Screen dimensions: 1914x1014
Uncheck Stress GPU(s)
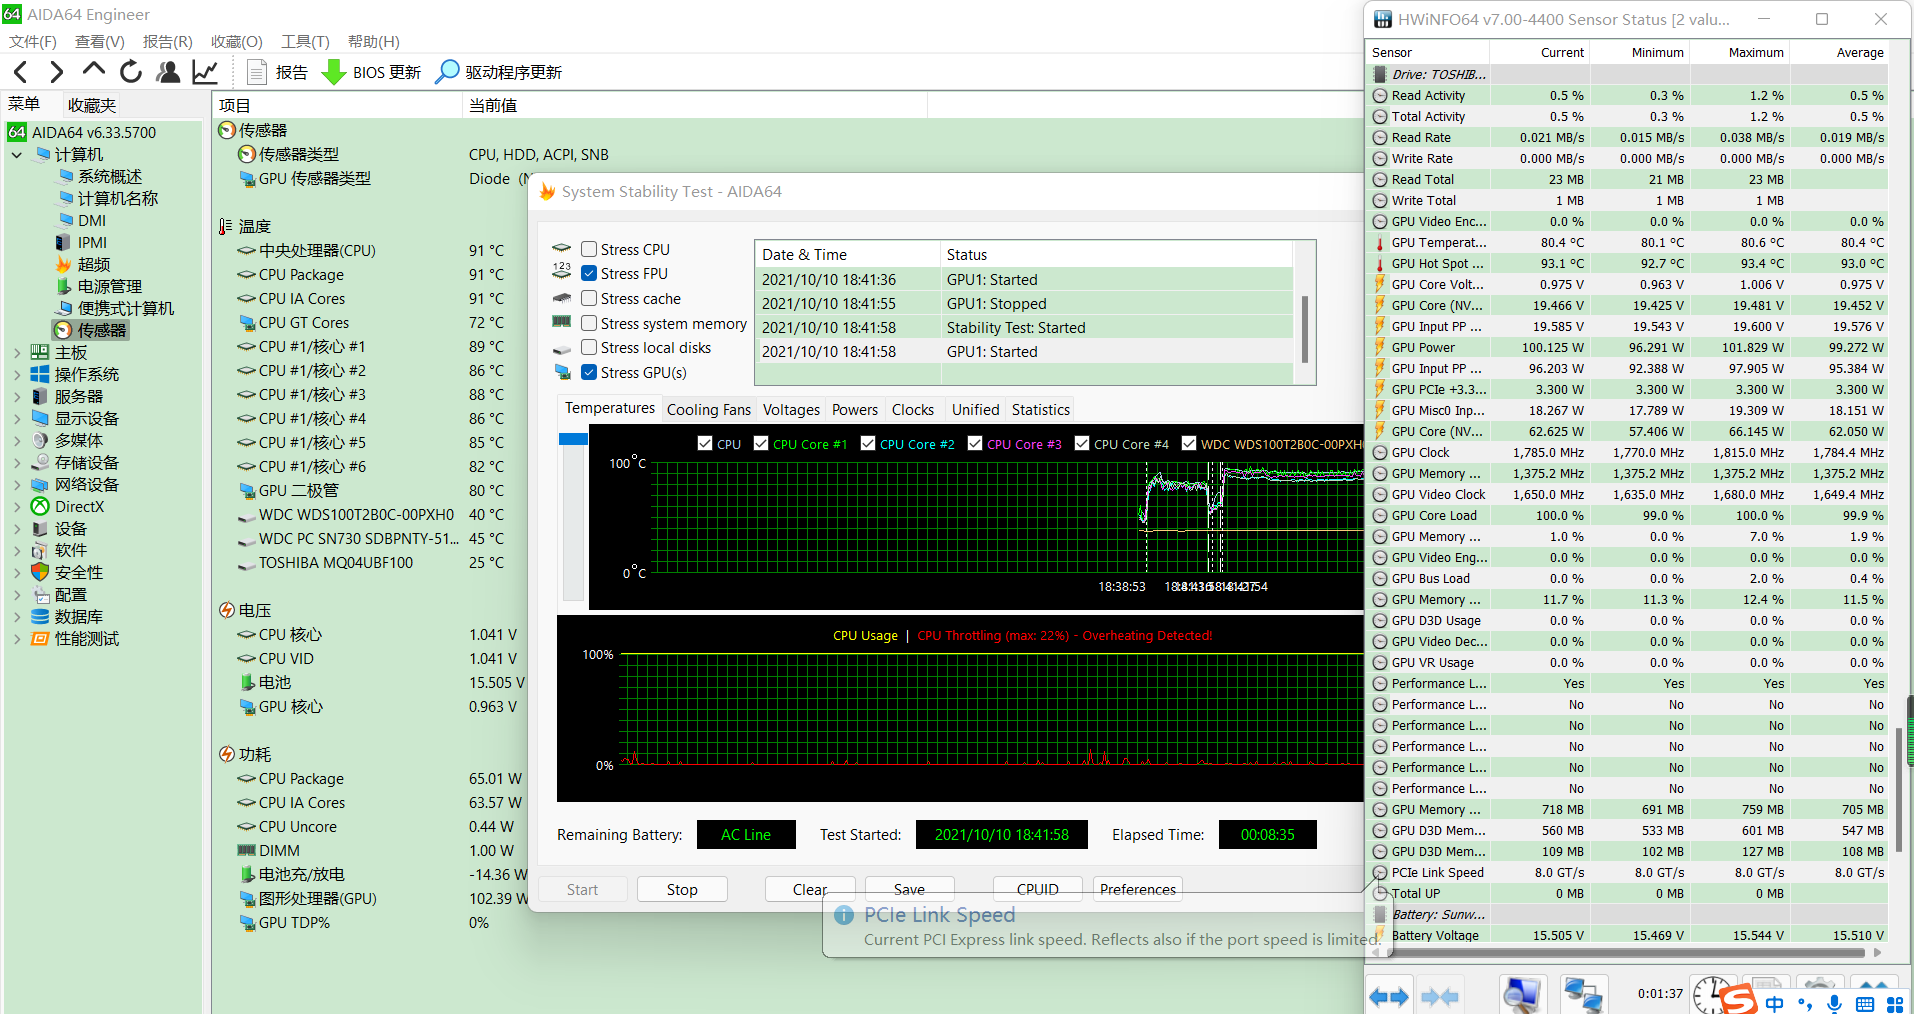[x=589, y=372]
